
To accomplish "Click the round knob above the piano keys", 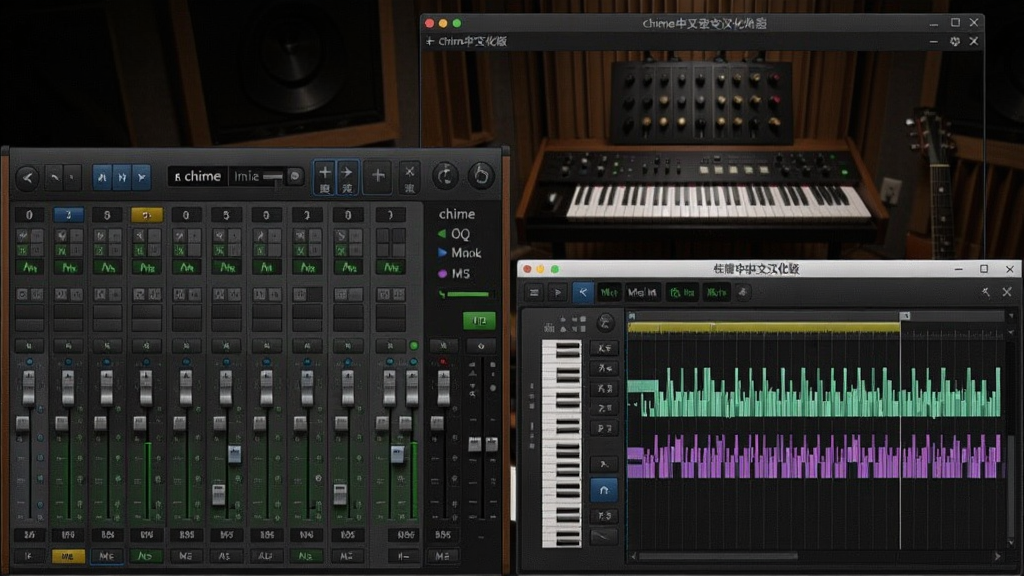I will point(605,322).
